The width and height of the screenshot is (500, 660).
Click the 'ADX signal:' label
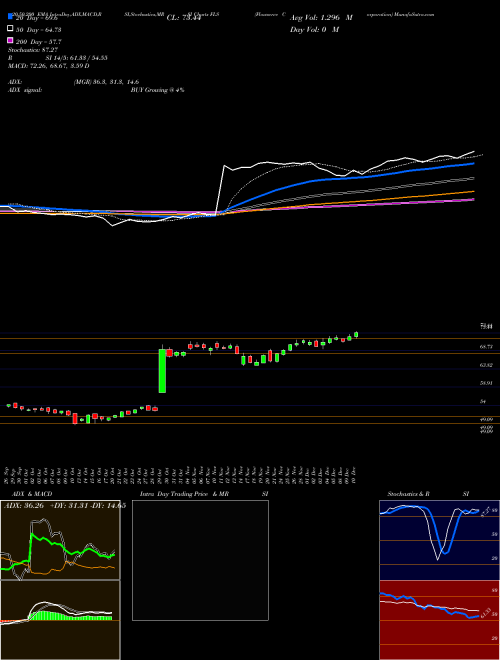(25, 90)
